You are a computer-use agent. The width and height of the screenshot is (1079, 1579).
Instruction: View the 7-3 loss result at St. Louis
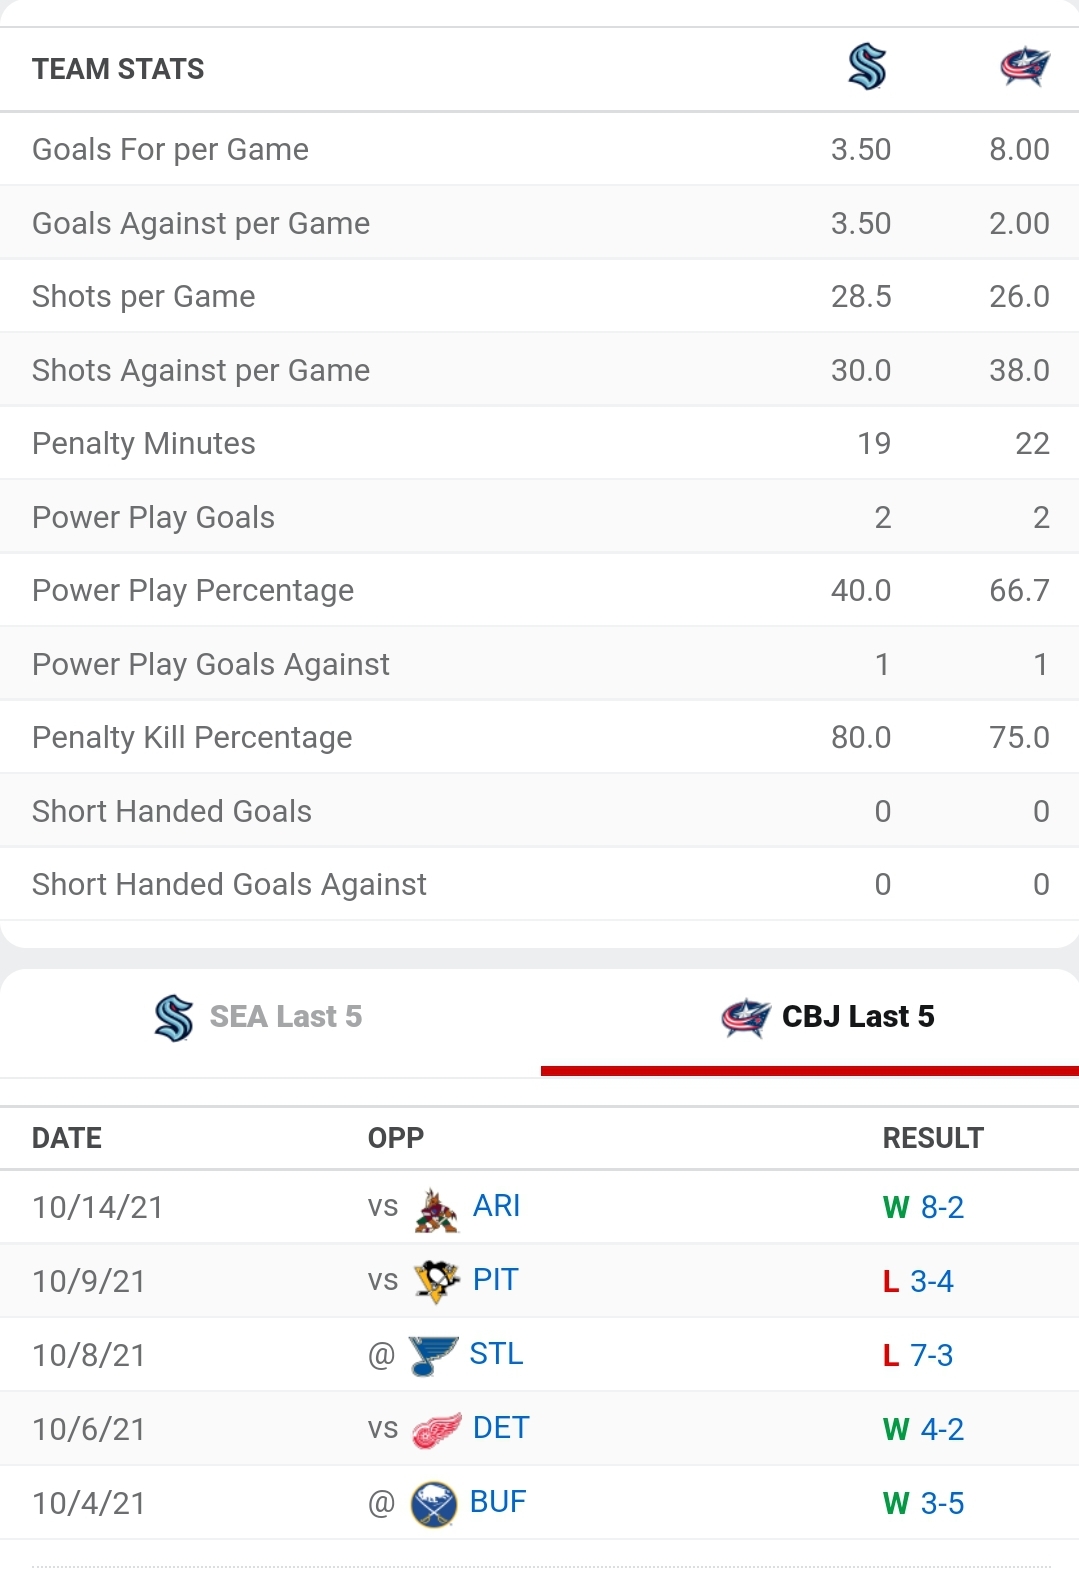pyautogui.click(x=932, y=1356)
